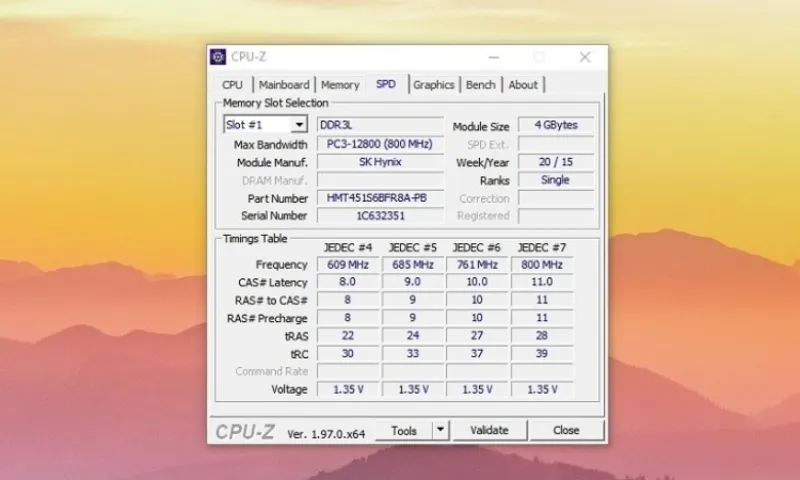The image size is (800, 480).
Task: Click the Tools button
Action: coord(404,431)
